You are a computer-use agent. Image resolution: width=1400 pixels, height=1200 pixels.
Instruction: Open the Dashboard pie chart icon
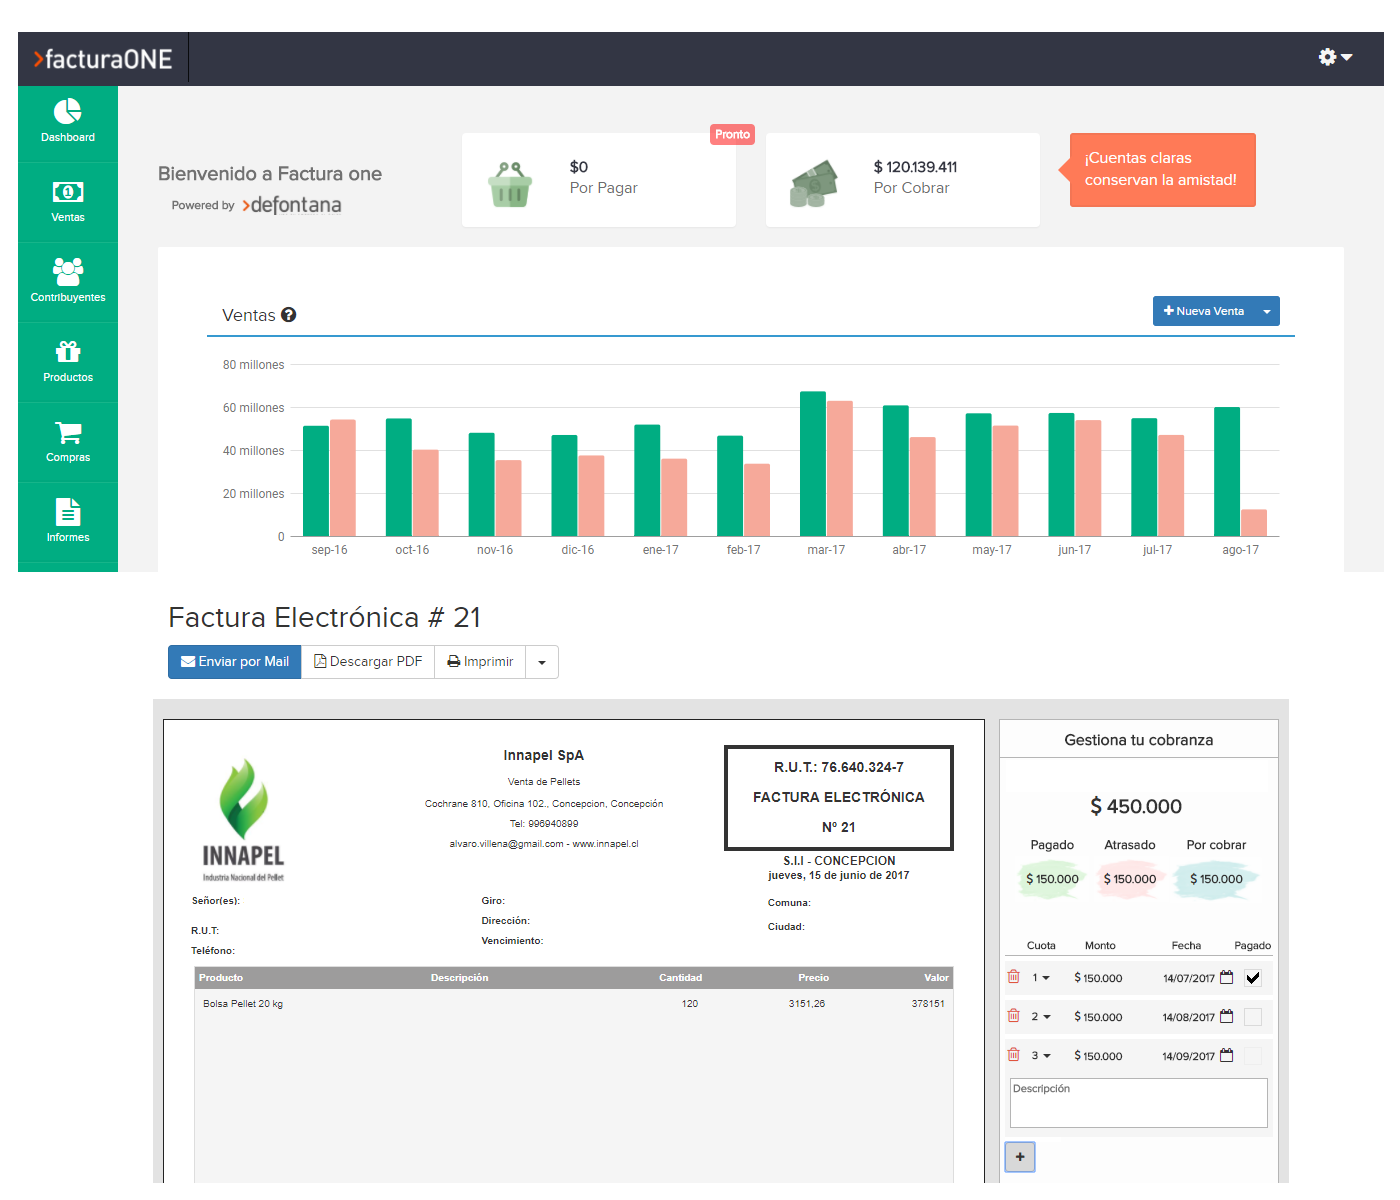pyautogui.click(x=67, y=111)
